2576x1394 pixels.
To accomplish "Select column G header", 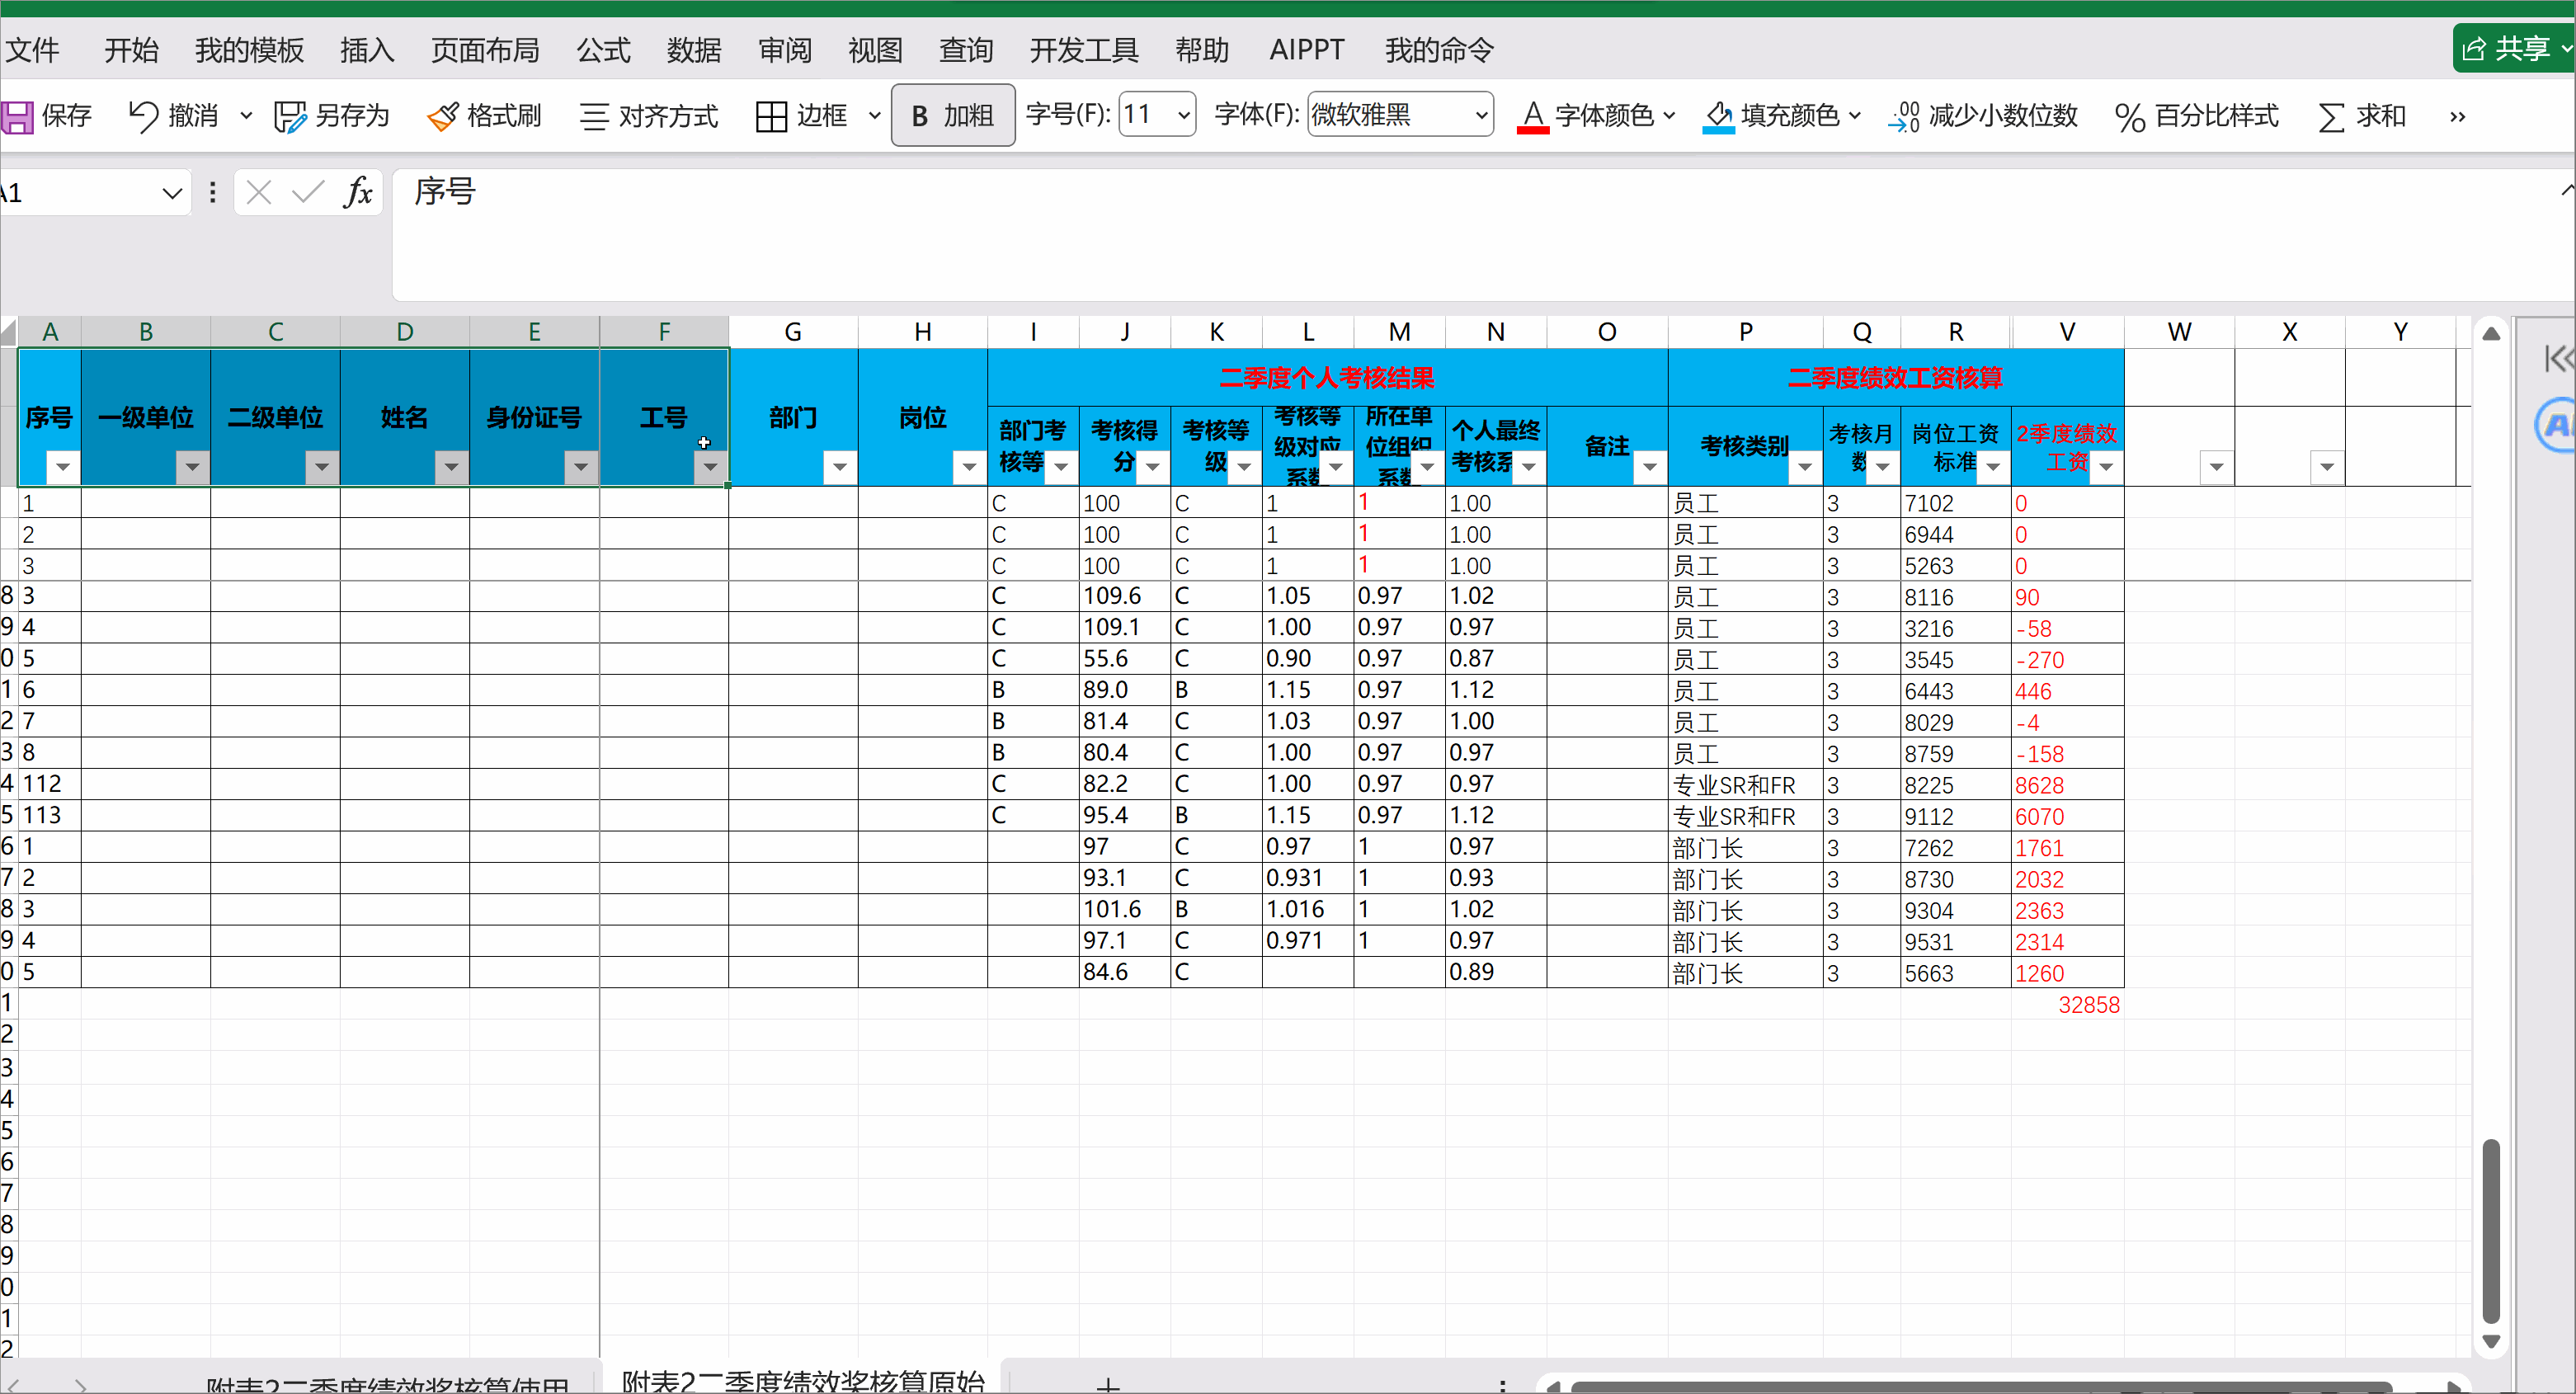I will click(x=793, y=332).
